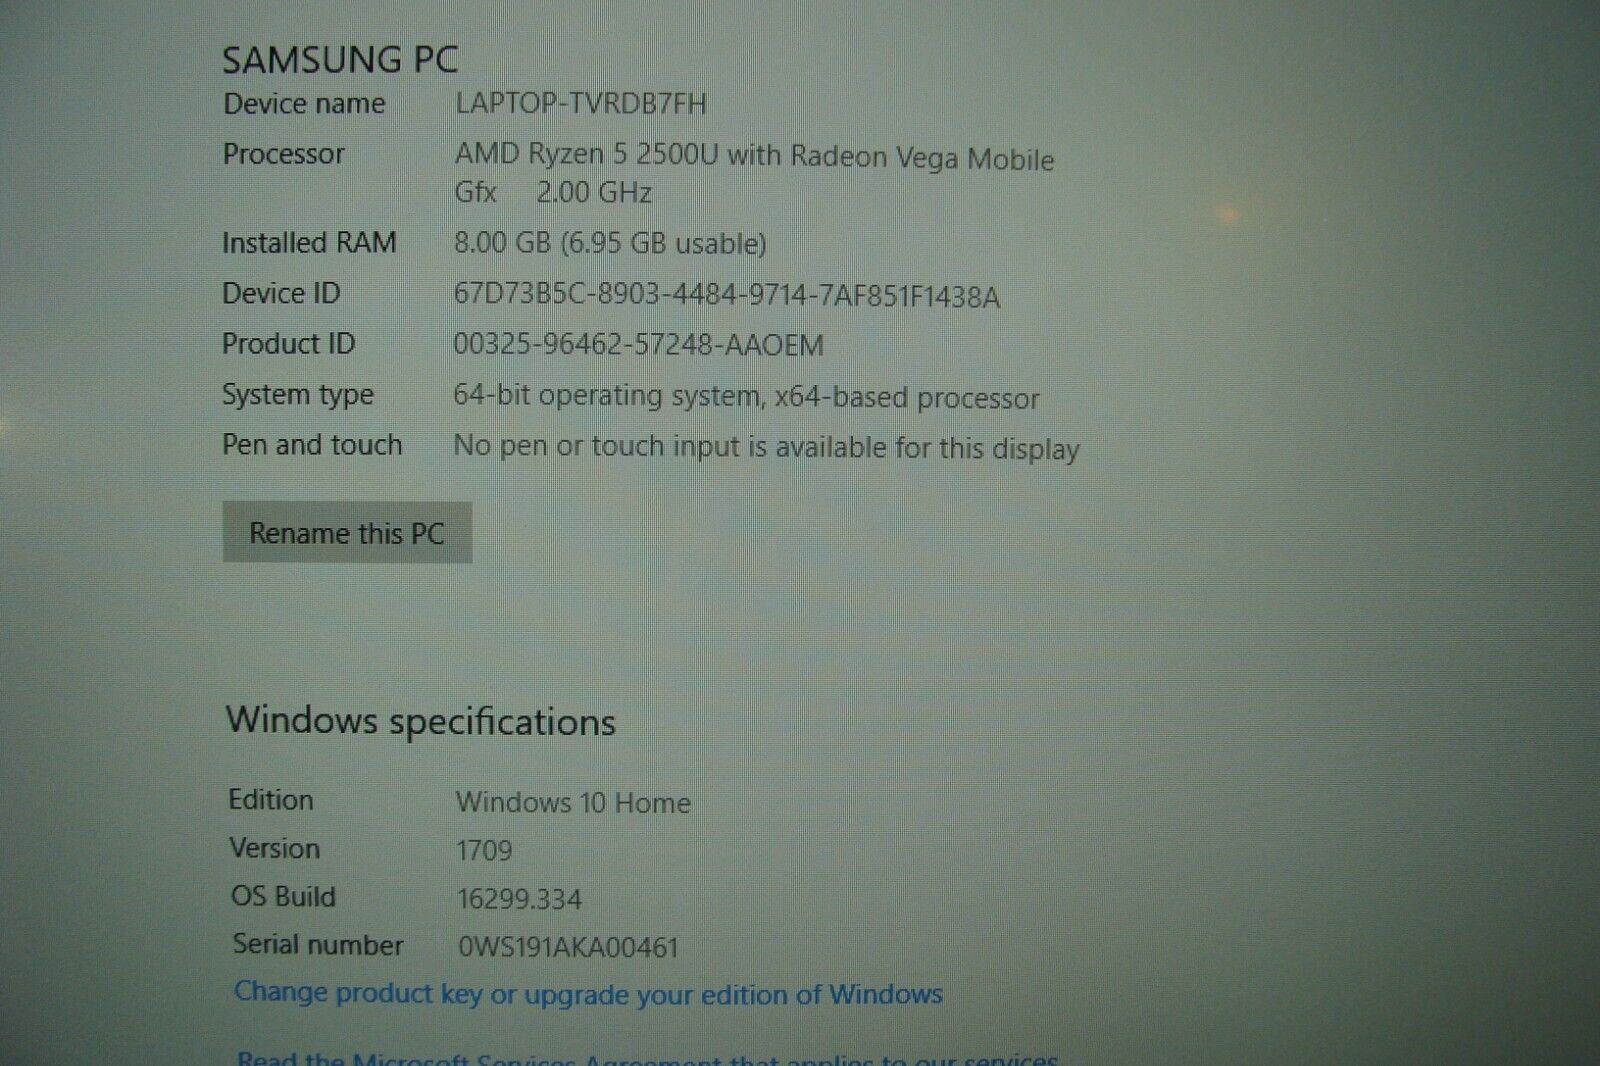This screenshot has height=1066, width=1600.
Task: Select 64-bit operating system value
Action: pos(746,397)
